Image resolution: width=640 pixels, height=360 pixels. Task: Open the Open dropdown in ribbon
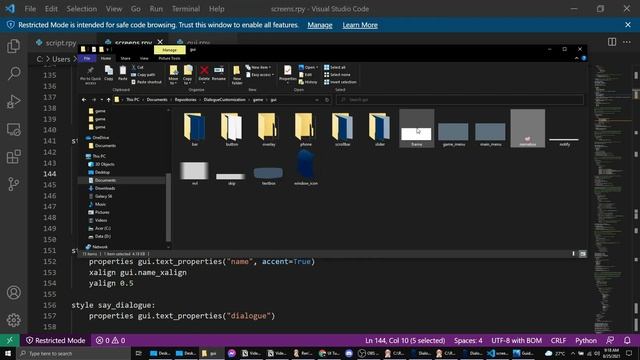point(308,67)
